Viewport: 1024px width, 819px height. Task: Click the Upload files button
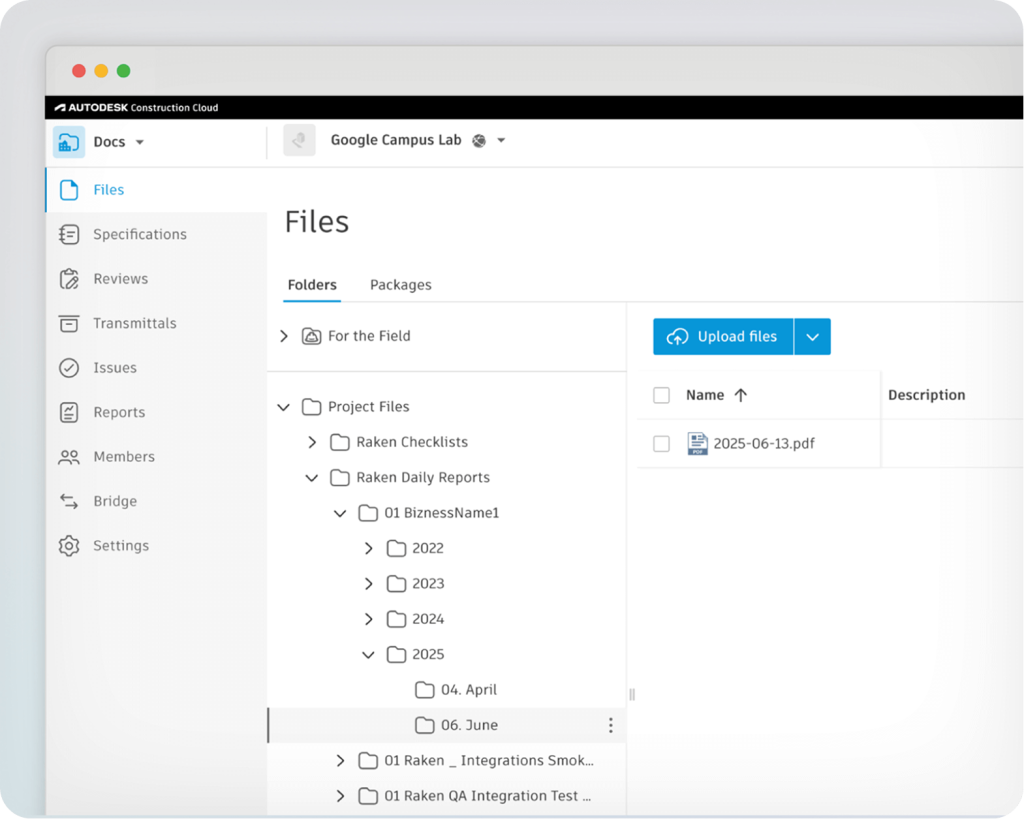723,337
